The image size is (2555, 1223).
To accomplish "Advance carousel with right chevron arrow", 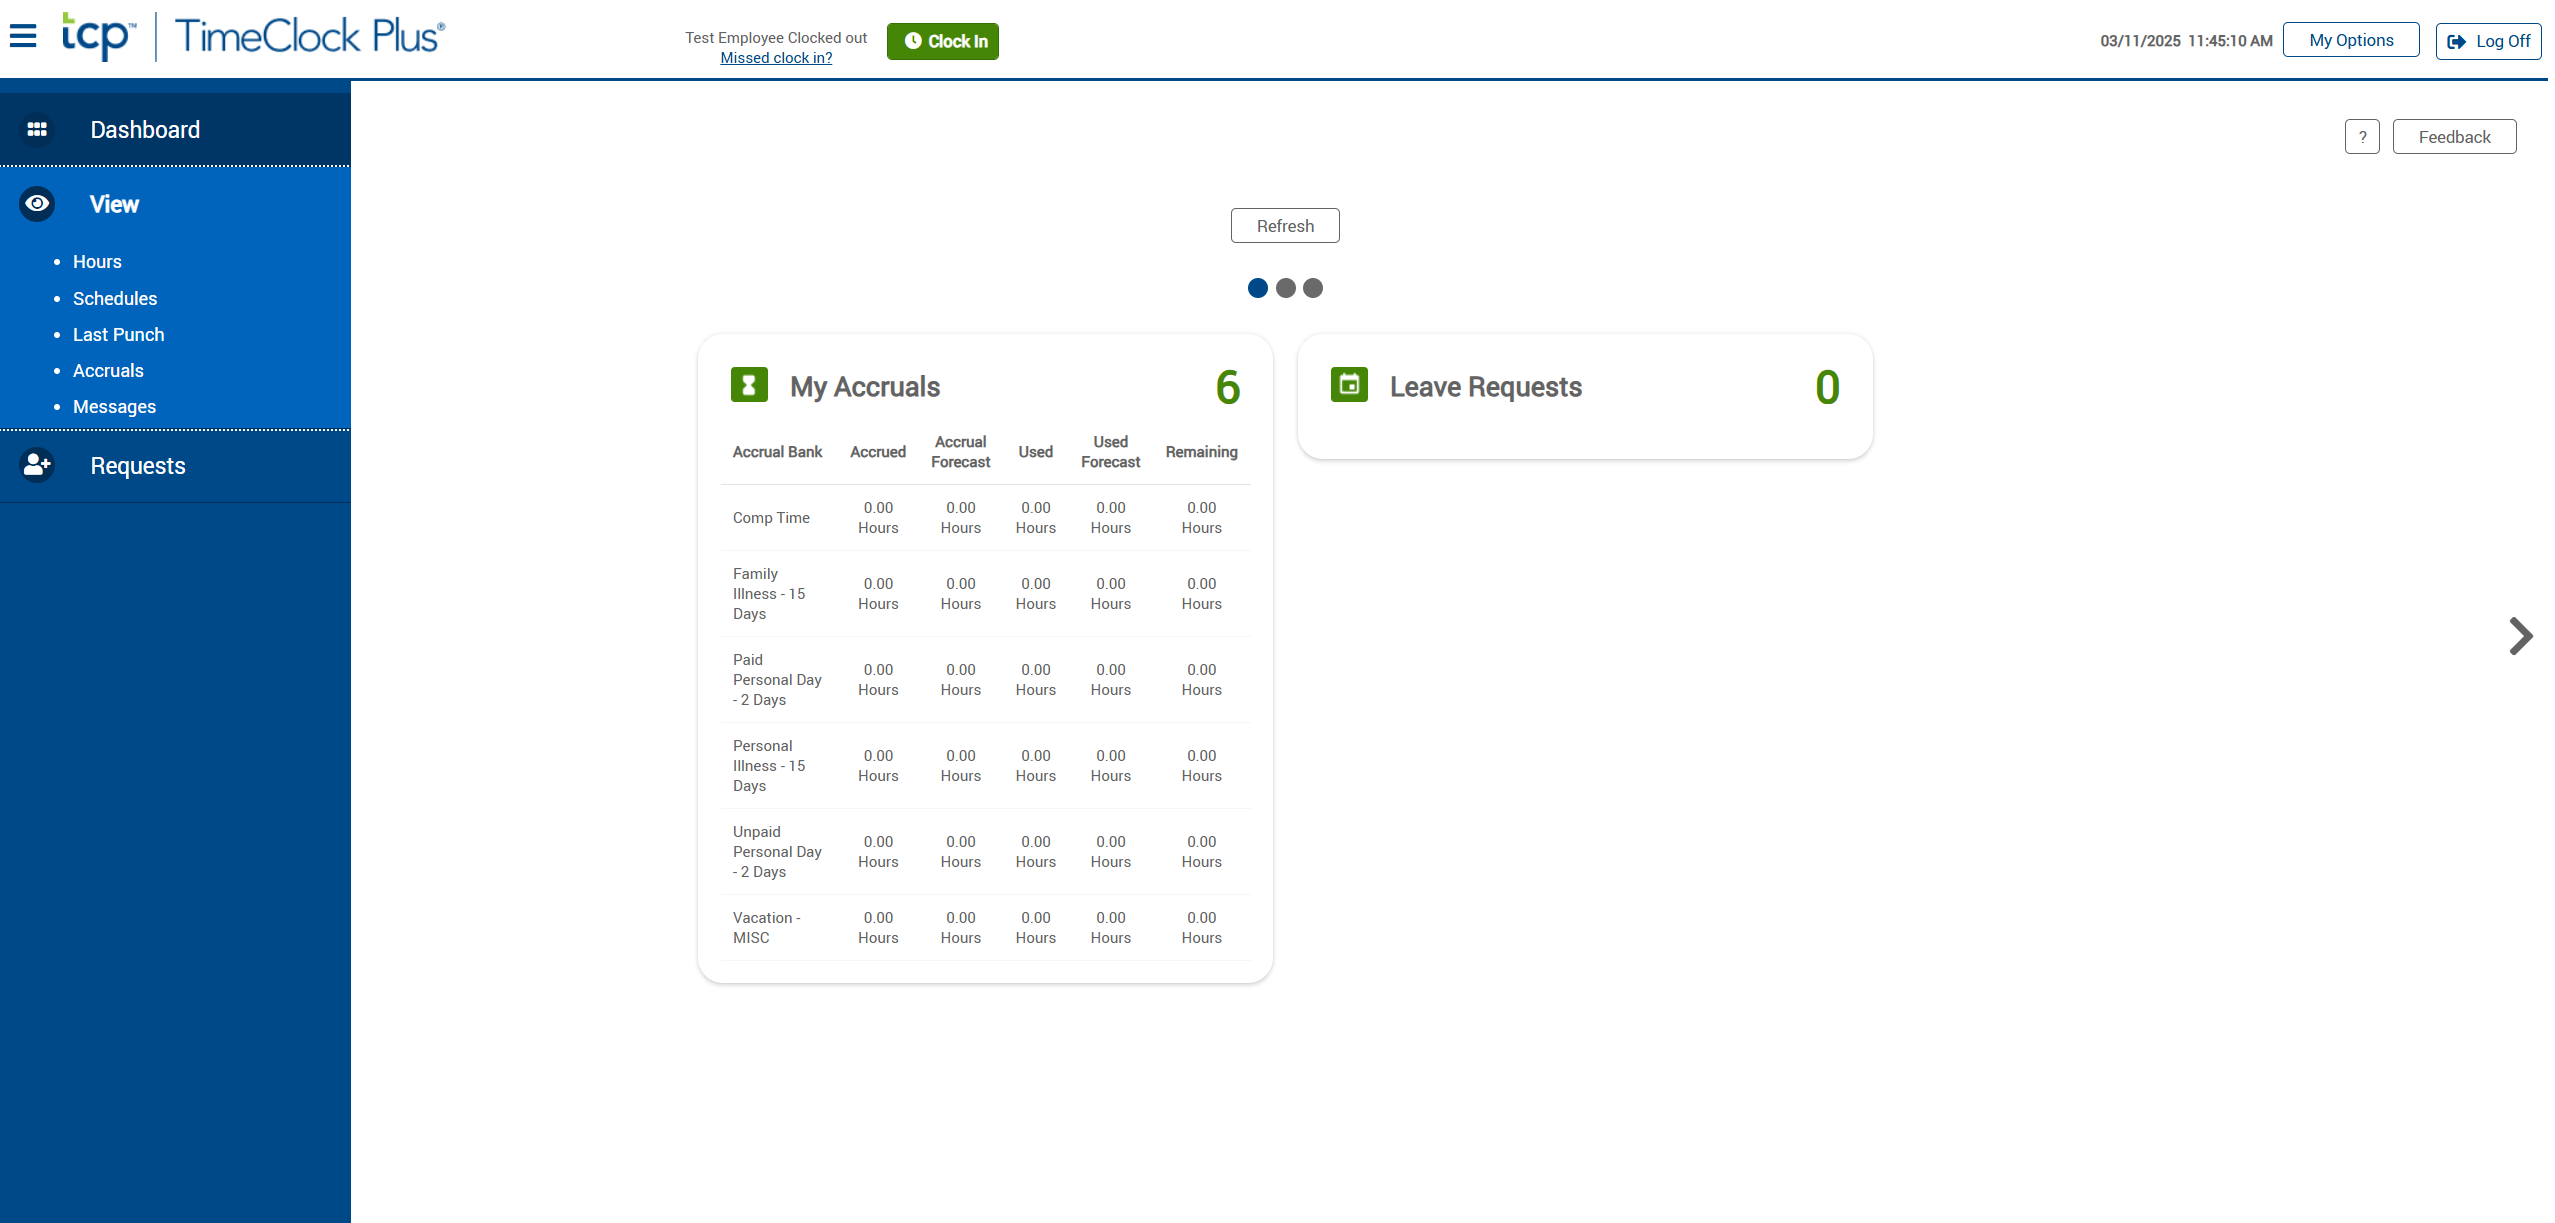I will coord(2520,636).
